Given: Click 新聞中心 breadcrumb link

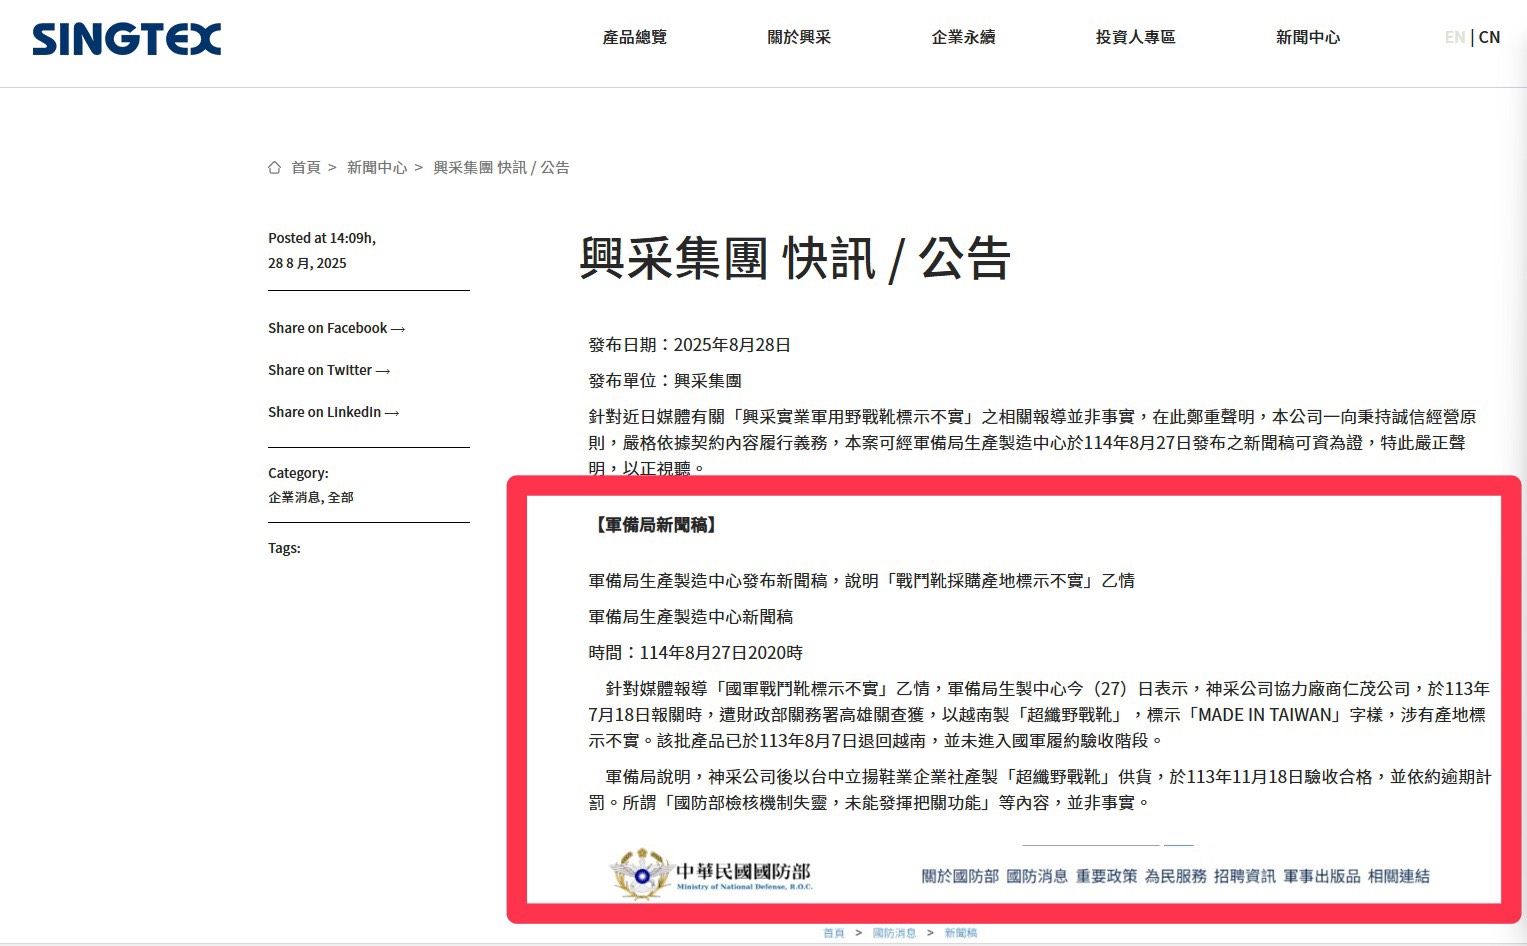Looking at the screenshot, I should point(377,167).
